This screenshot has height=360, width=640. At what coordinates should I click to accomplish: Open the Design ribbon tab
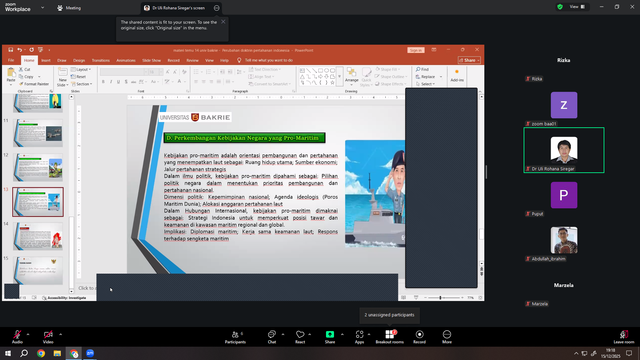[x=79, y=60]
